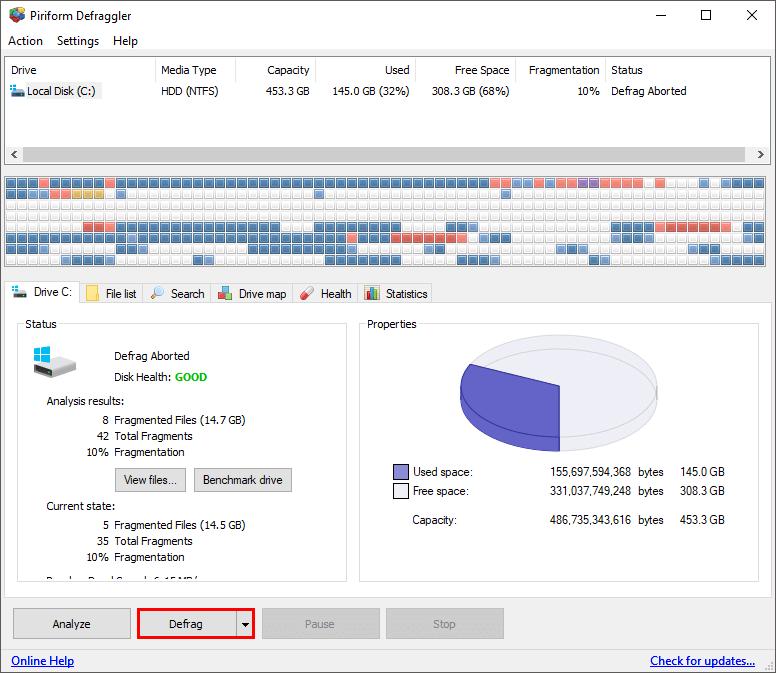Click the Capacity column header
The image size is (776, 673).
click(276, 70)
